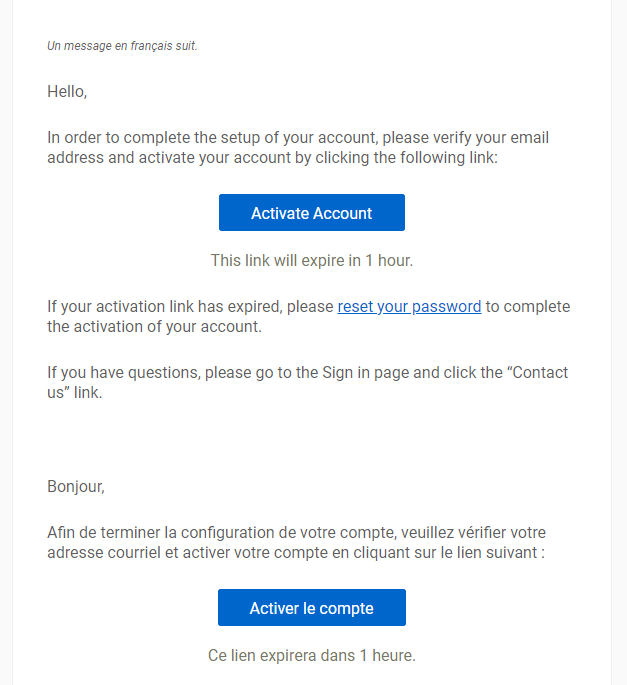The height and width of the screenshot is (685, 627).
Task: Click the Activer le compte button
Action: [x=311, y=608]
